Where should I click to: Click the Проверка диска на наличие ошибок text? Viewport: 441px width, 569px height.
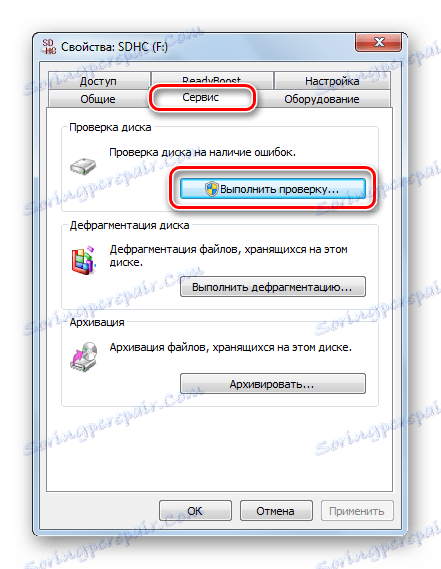click(x=203, y=152)
